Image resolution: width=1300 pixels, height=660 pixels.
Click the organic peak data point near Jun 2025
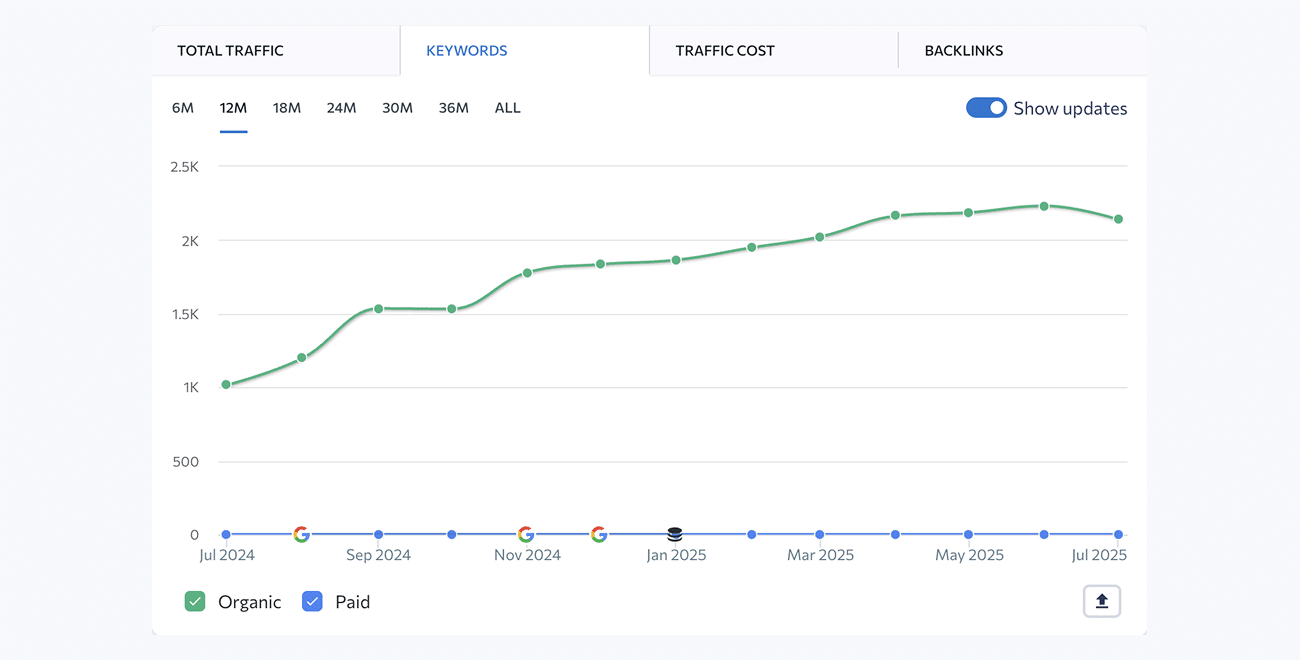[x=1044, y=206]
